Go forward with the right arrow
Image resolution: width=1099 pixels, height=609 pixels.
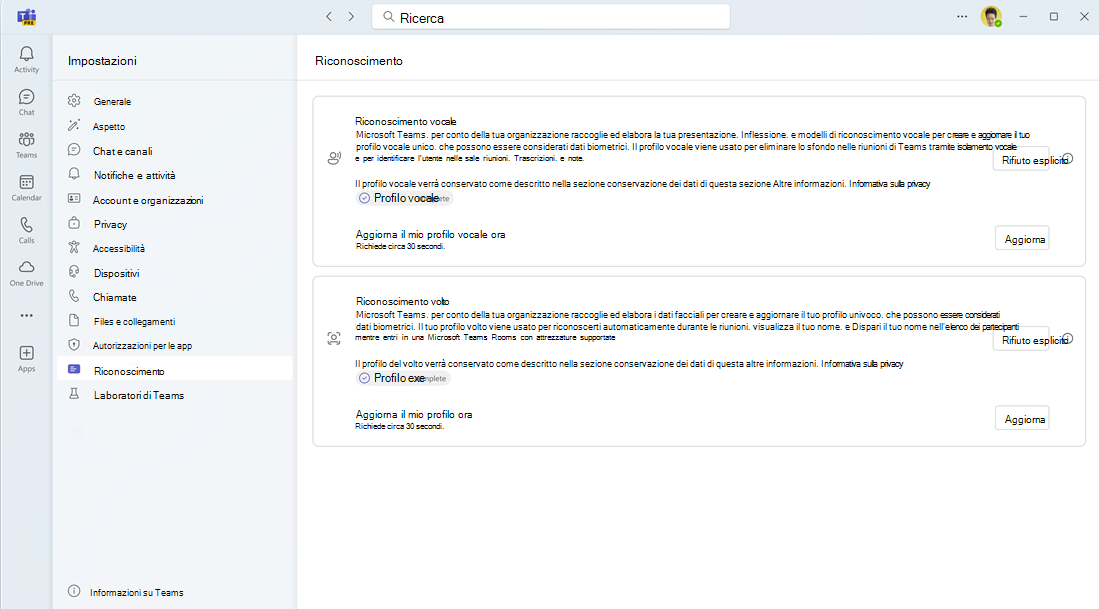pyautogui.click(x=351, y=17)
